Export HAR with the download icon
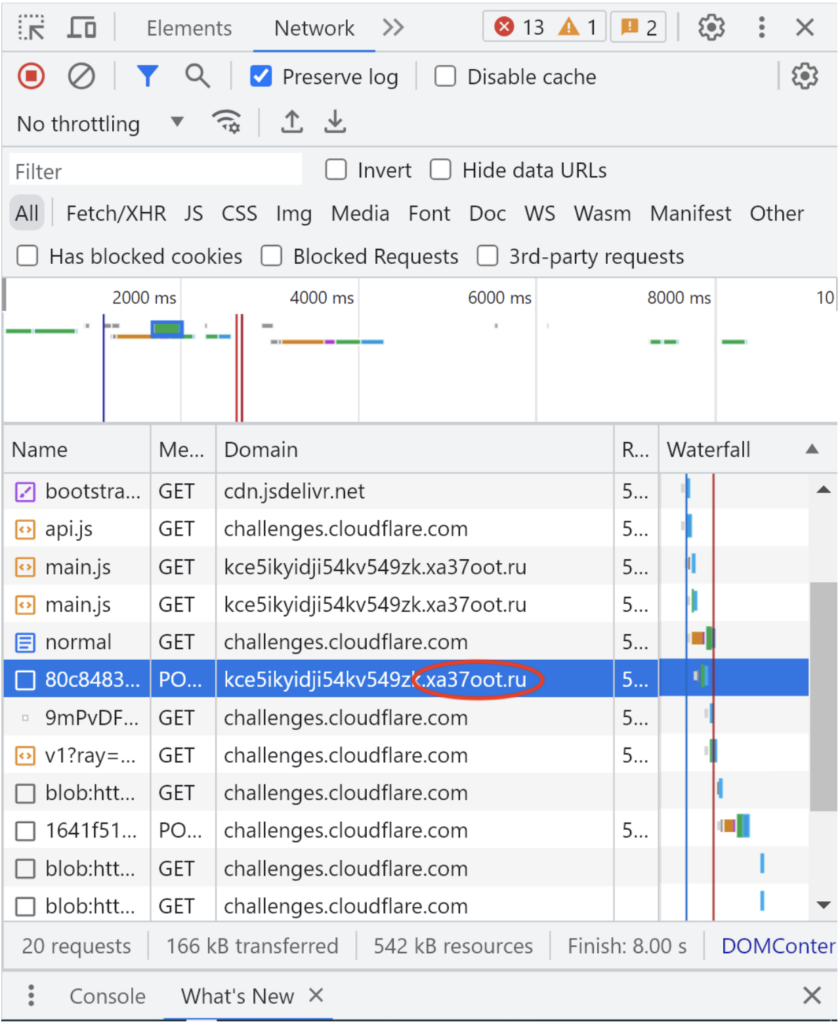The width and height of the screenshot is (840, 1024). (x=335, y=122)
